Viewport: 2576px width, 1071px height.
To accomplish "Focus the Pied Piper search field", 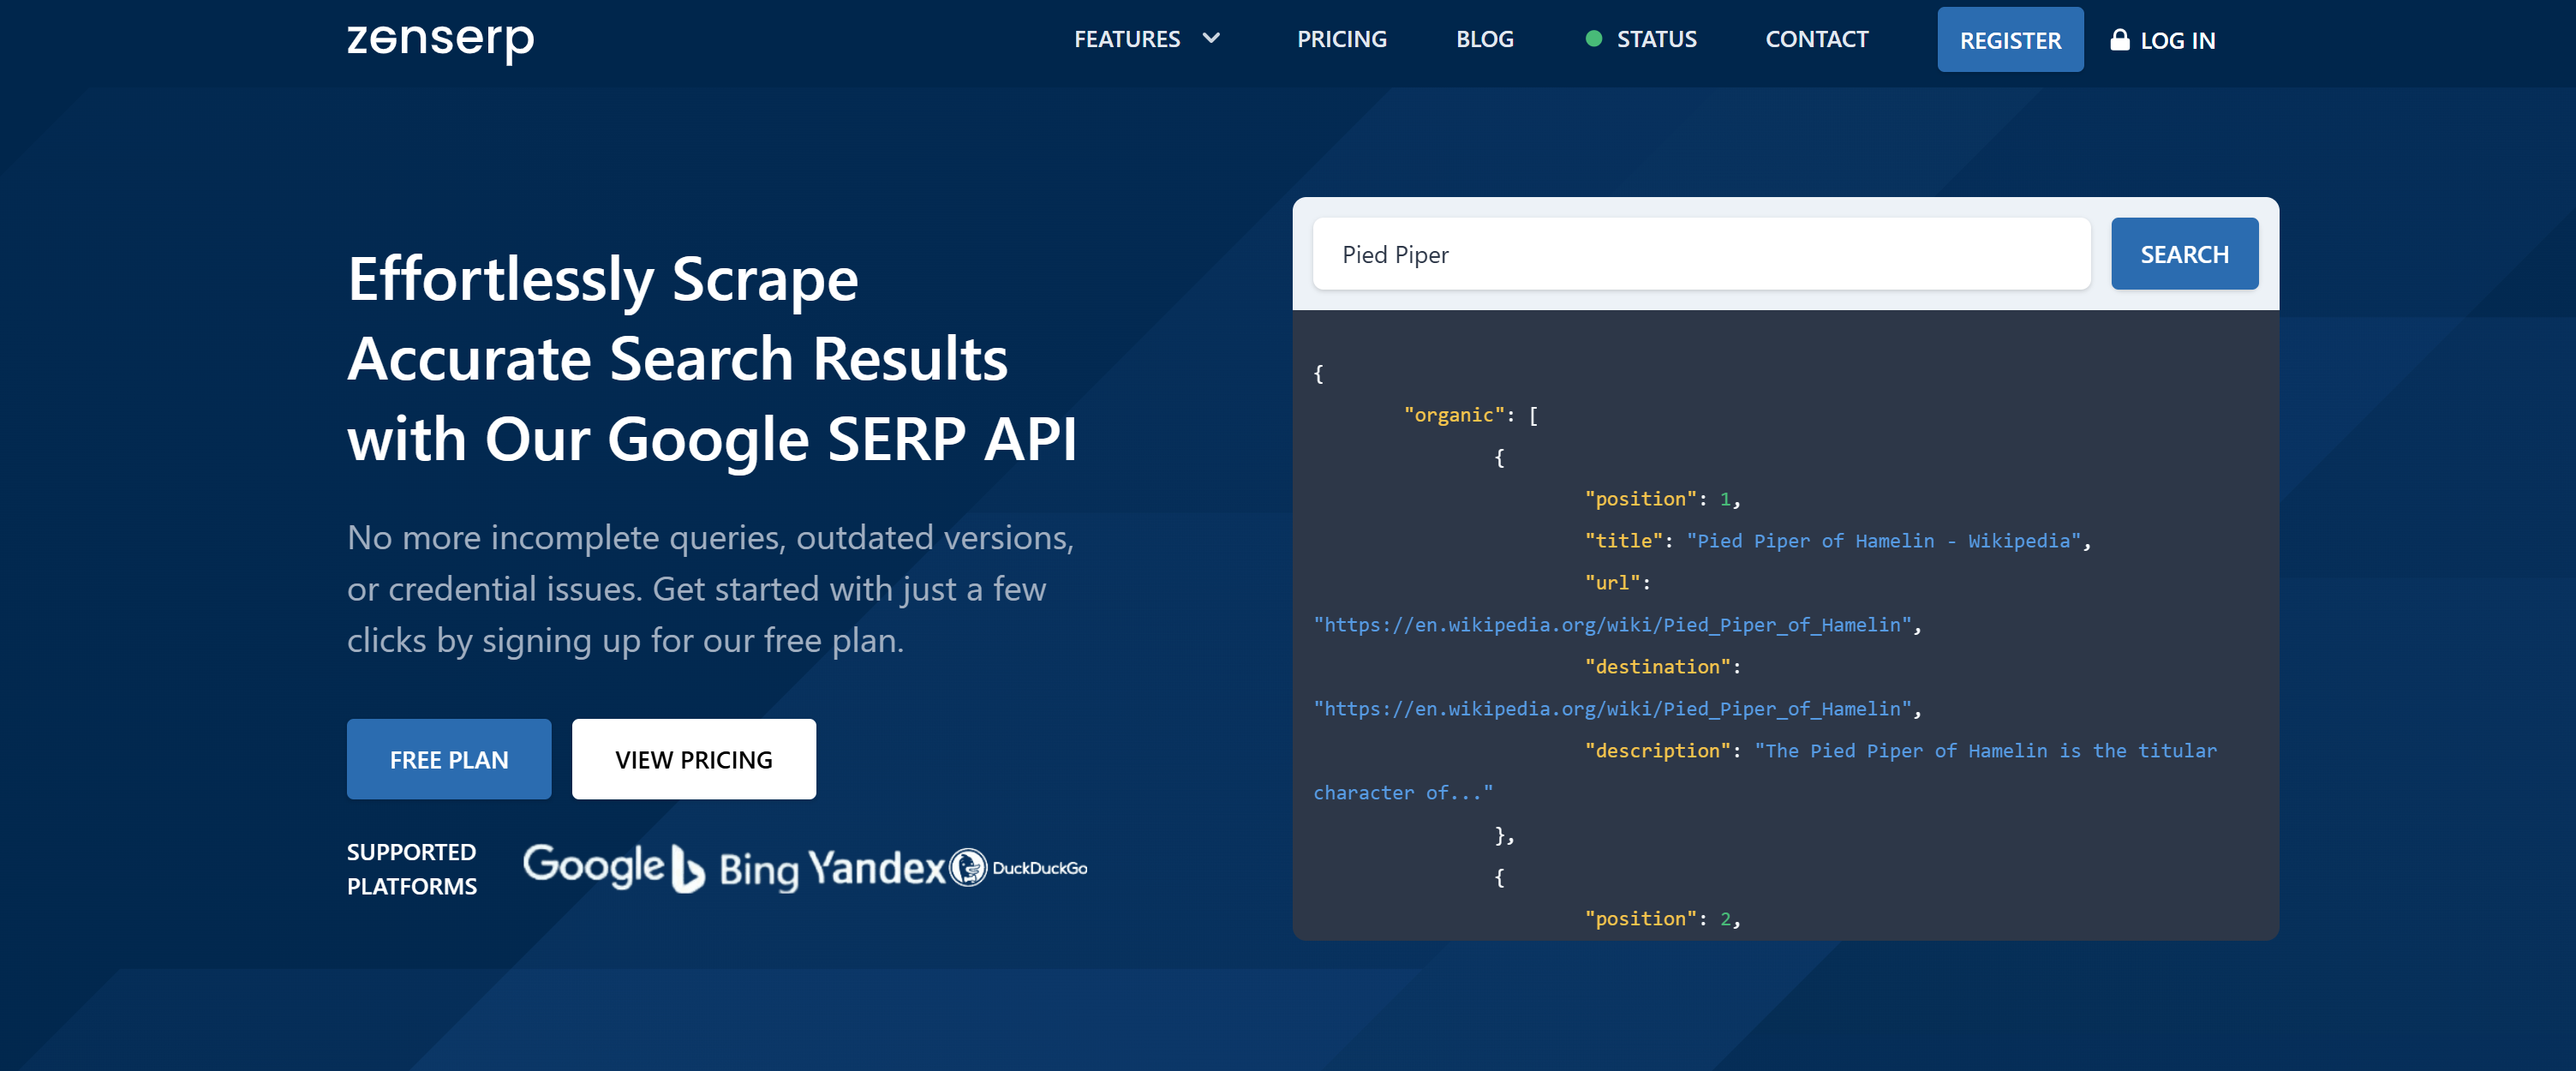I will pyautogui.click(x=1700, y=254).
